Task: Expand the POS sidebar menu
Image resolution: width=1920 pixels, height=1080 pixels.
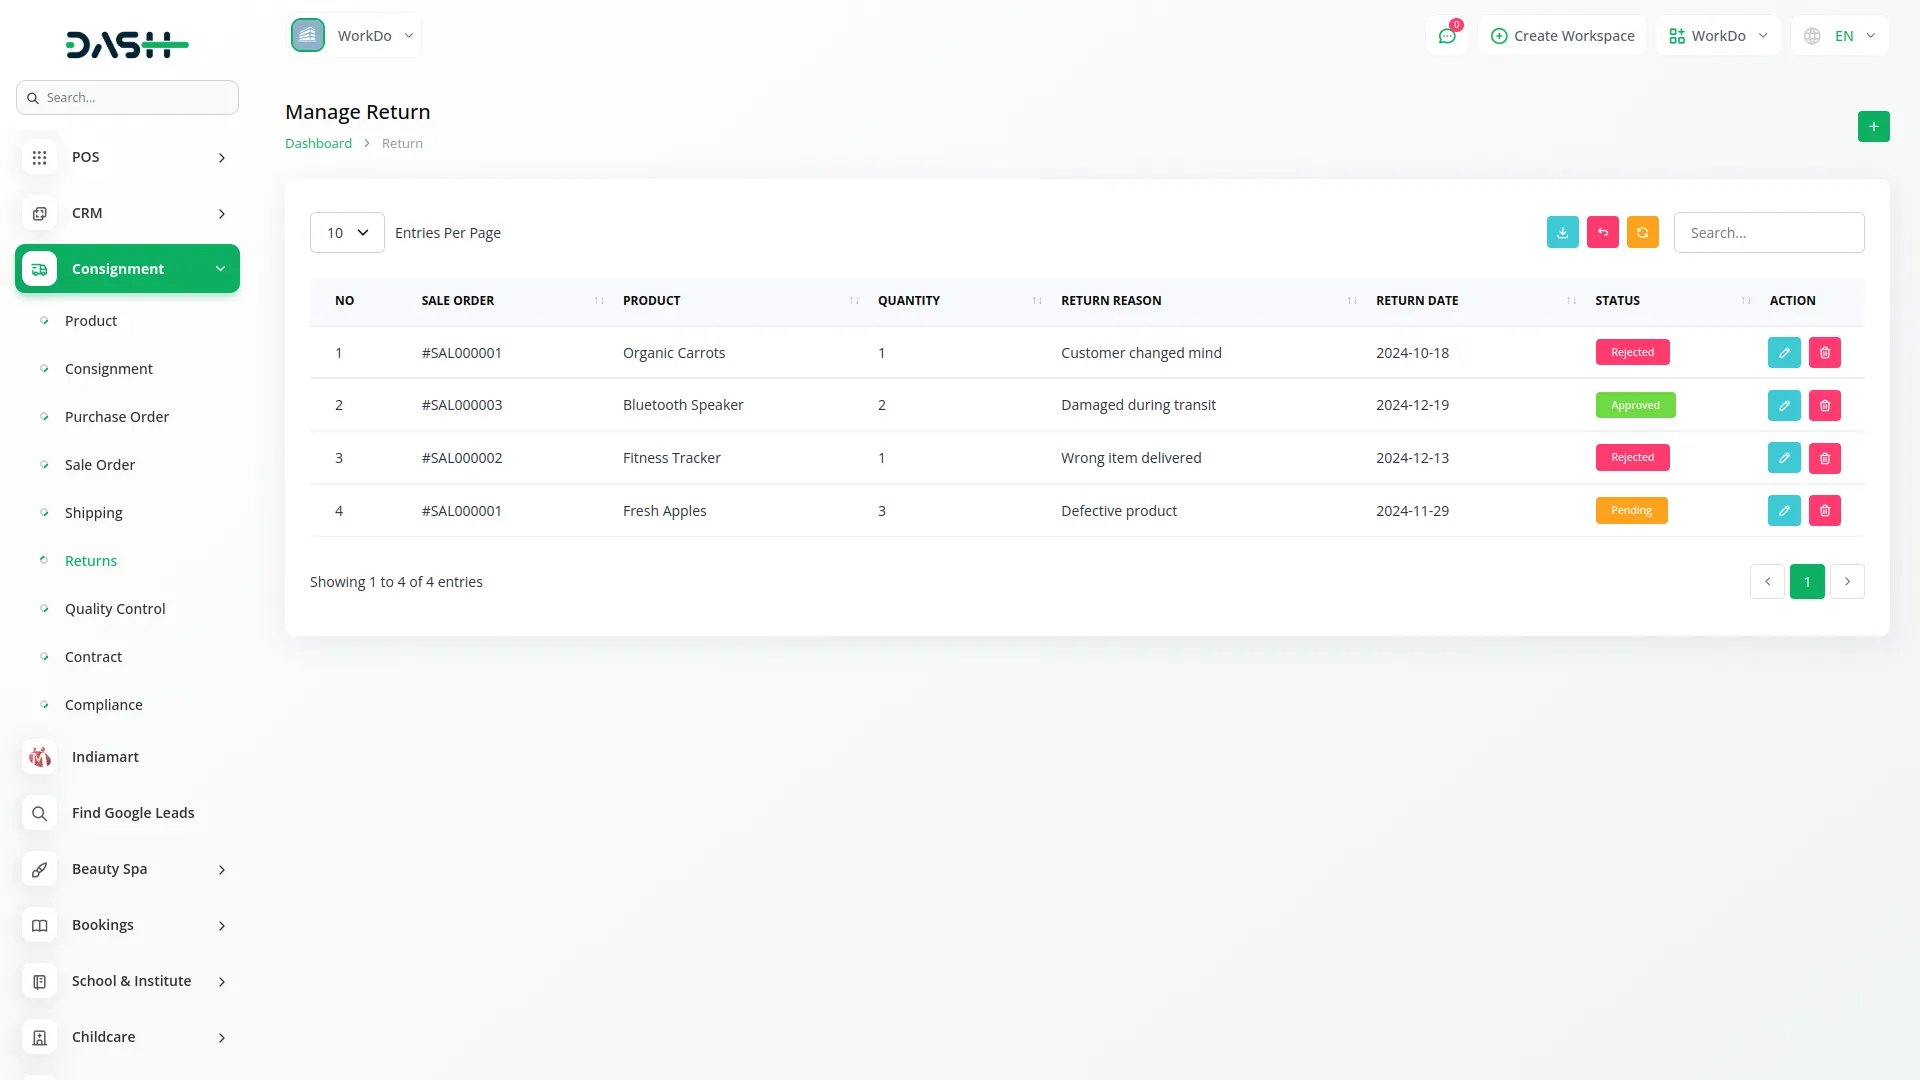Action: (x=127, y=157)
